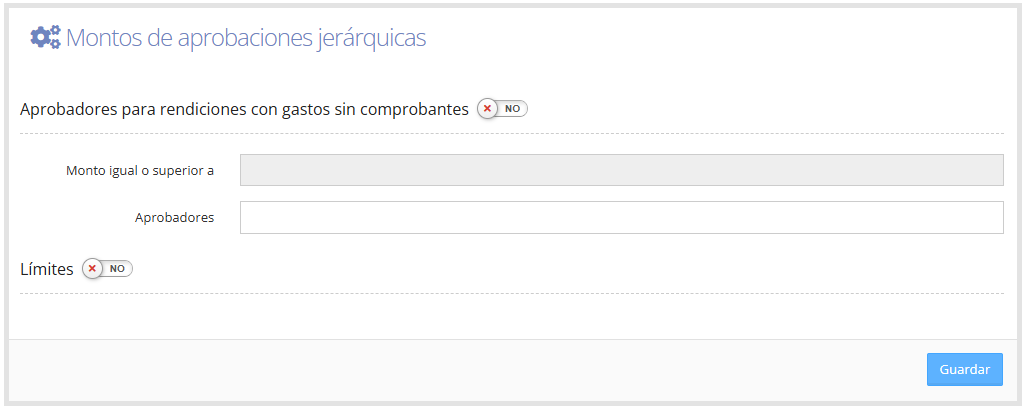Focus the Aprobadores input field

622,218
